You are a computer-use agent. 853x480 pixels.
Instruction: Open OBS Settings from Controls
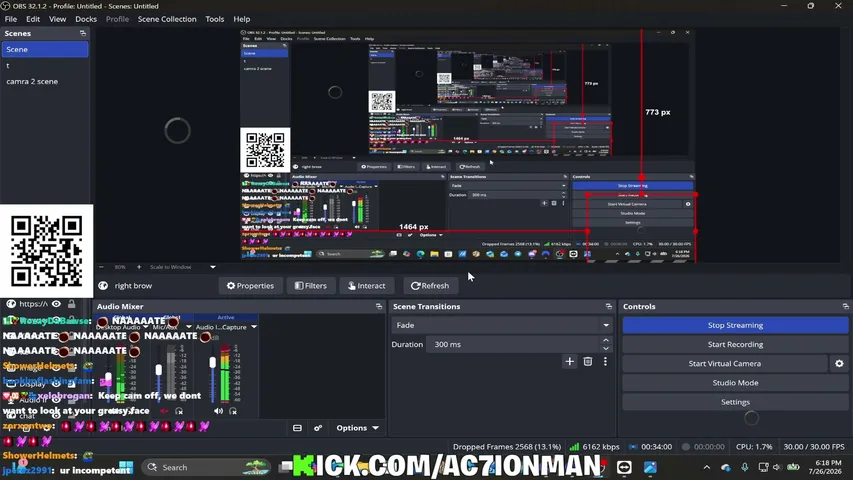click(735, 402)
